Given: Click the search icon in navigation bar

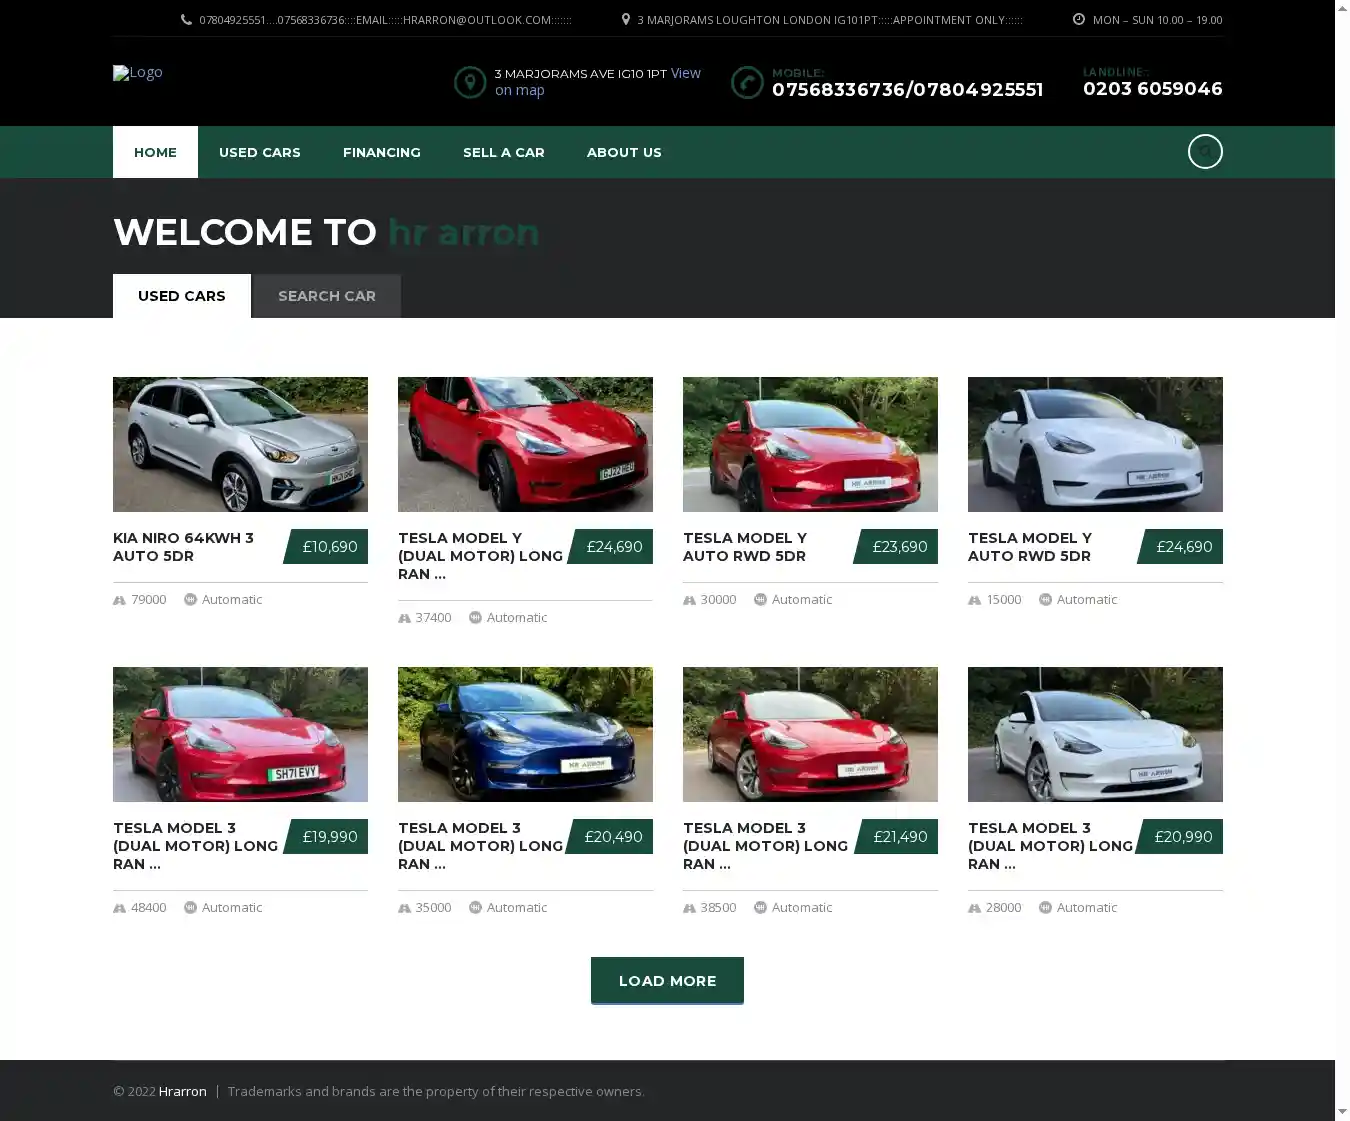Looking at the screenshot, I should click(x=1204, y=152).
